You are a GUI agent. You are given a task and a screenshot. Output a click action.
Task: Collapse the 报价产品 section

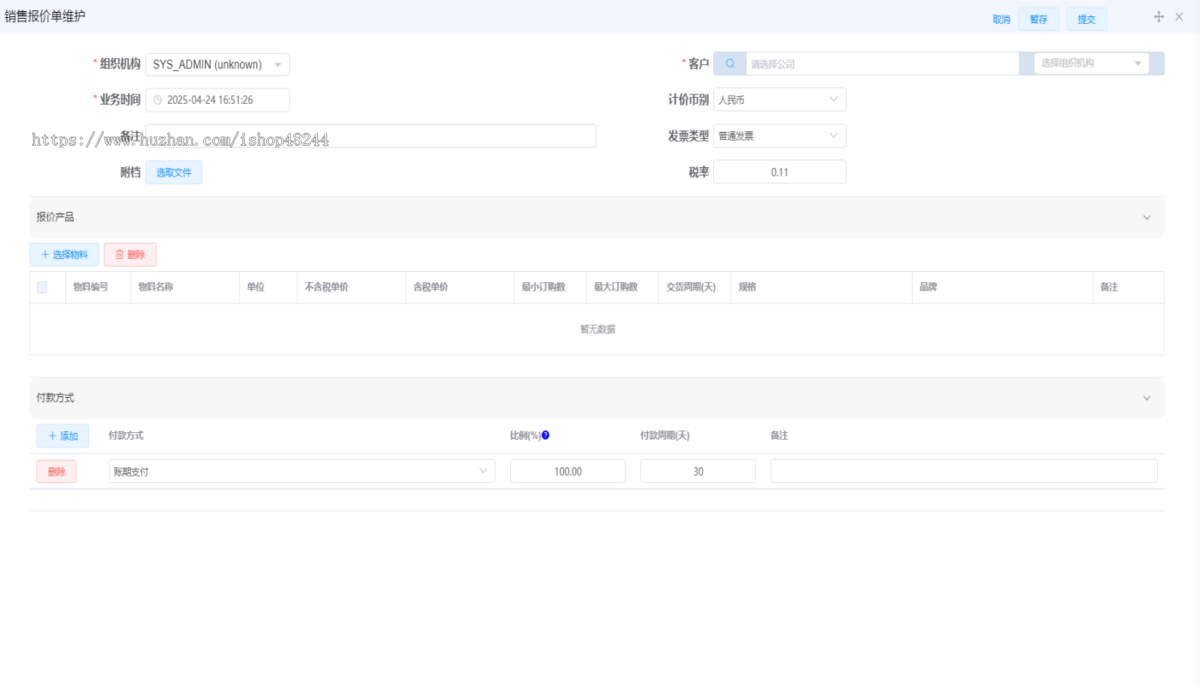[x=1147, y=217]
